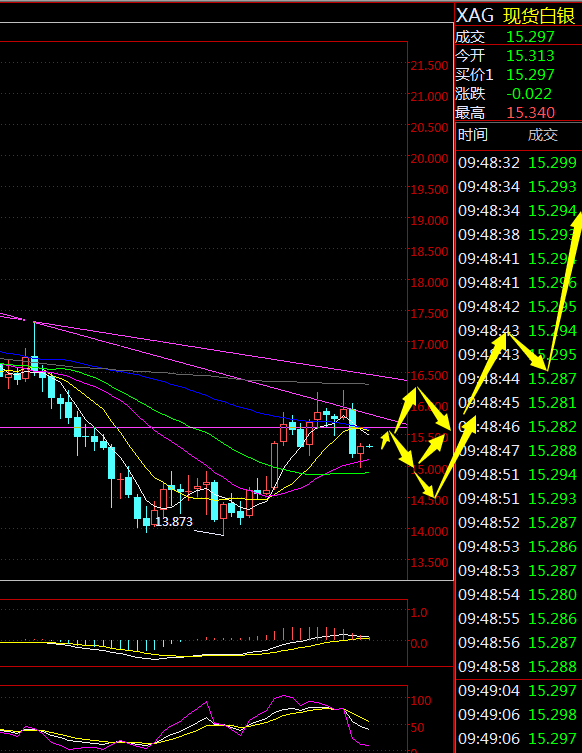Select the 09:48:45 tick at 15.281
Screen dimensions: 582x753
tap(518, 403)
